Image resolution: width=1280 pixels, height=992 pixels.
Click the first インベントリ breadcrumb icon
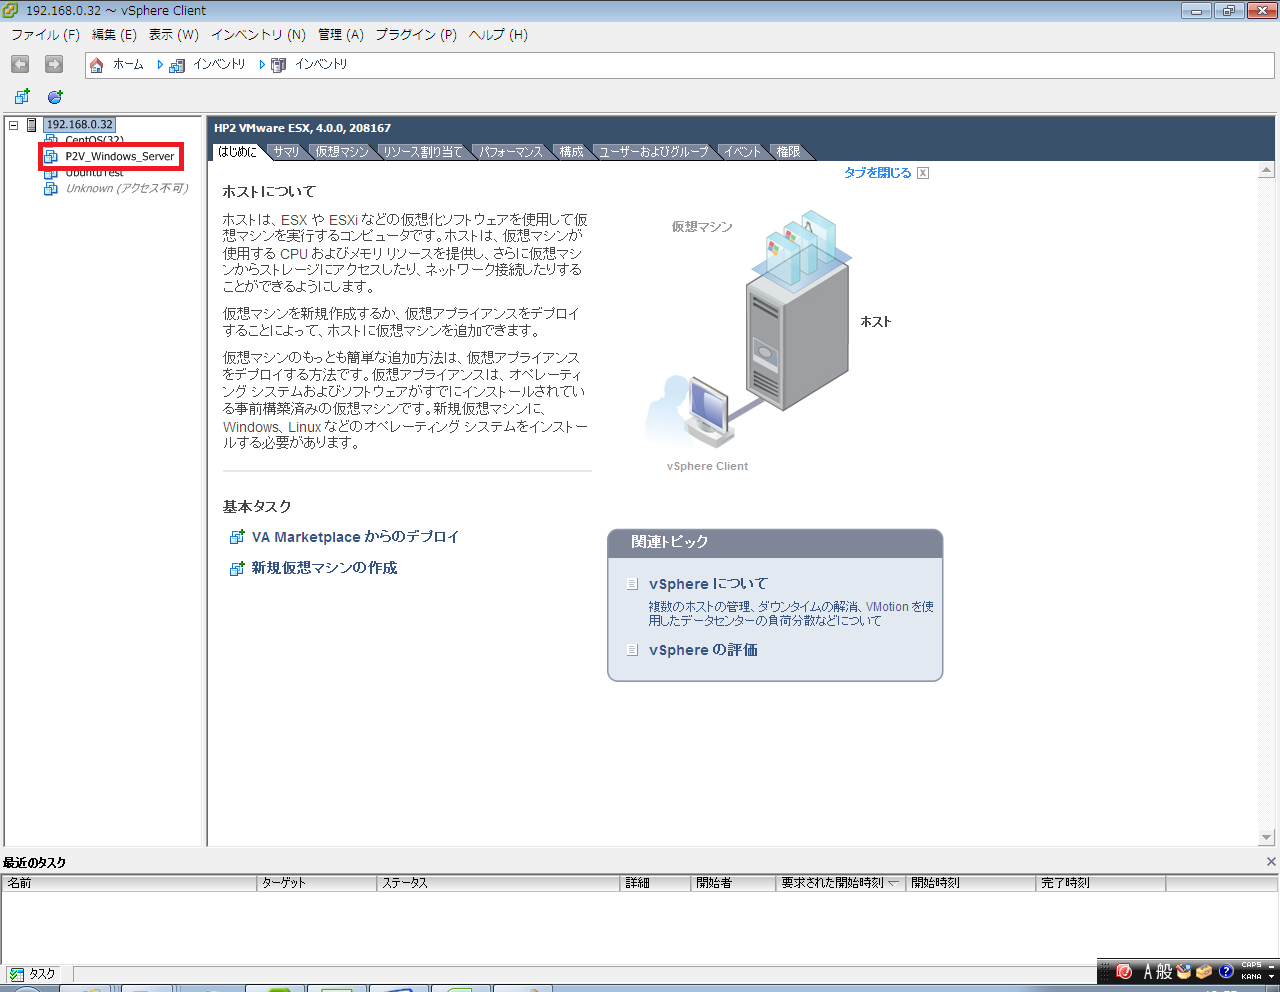tap(177, 65)
